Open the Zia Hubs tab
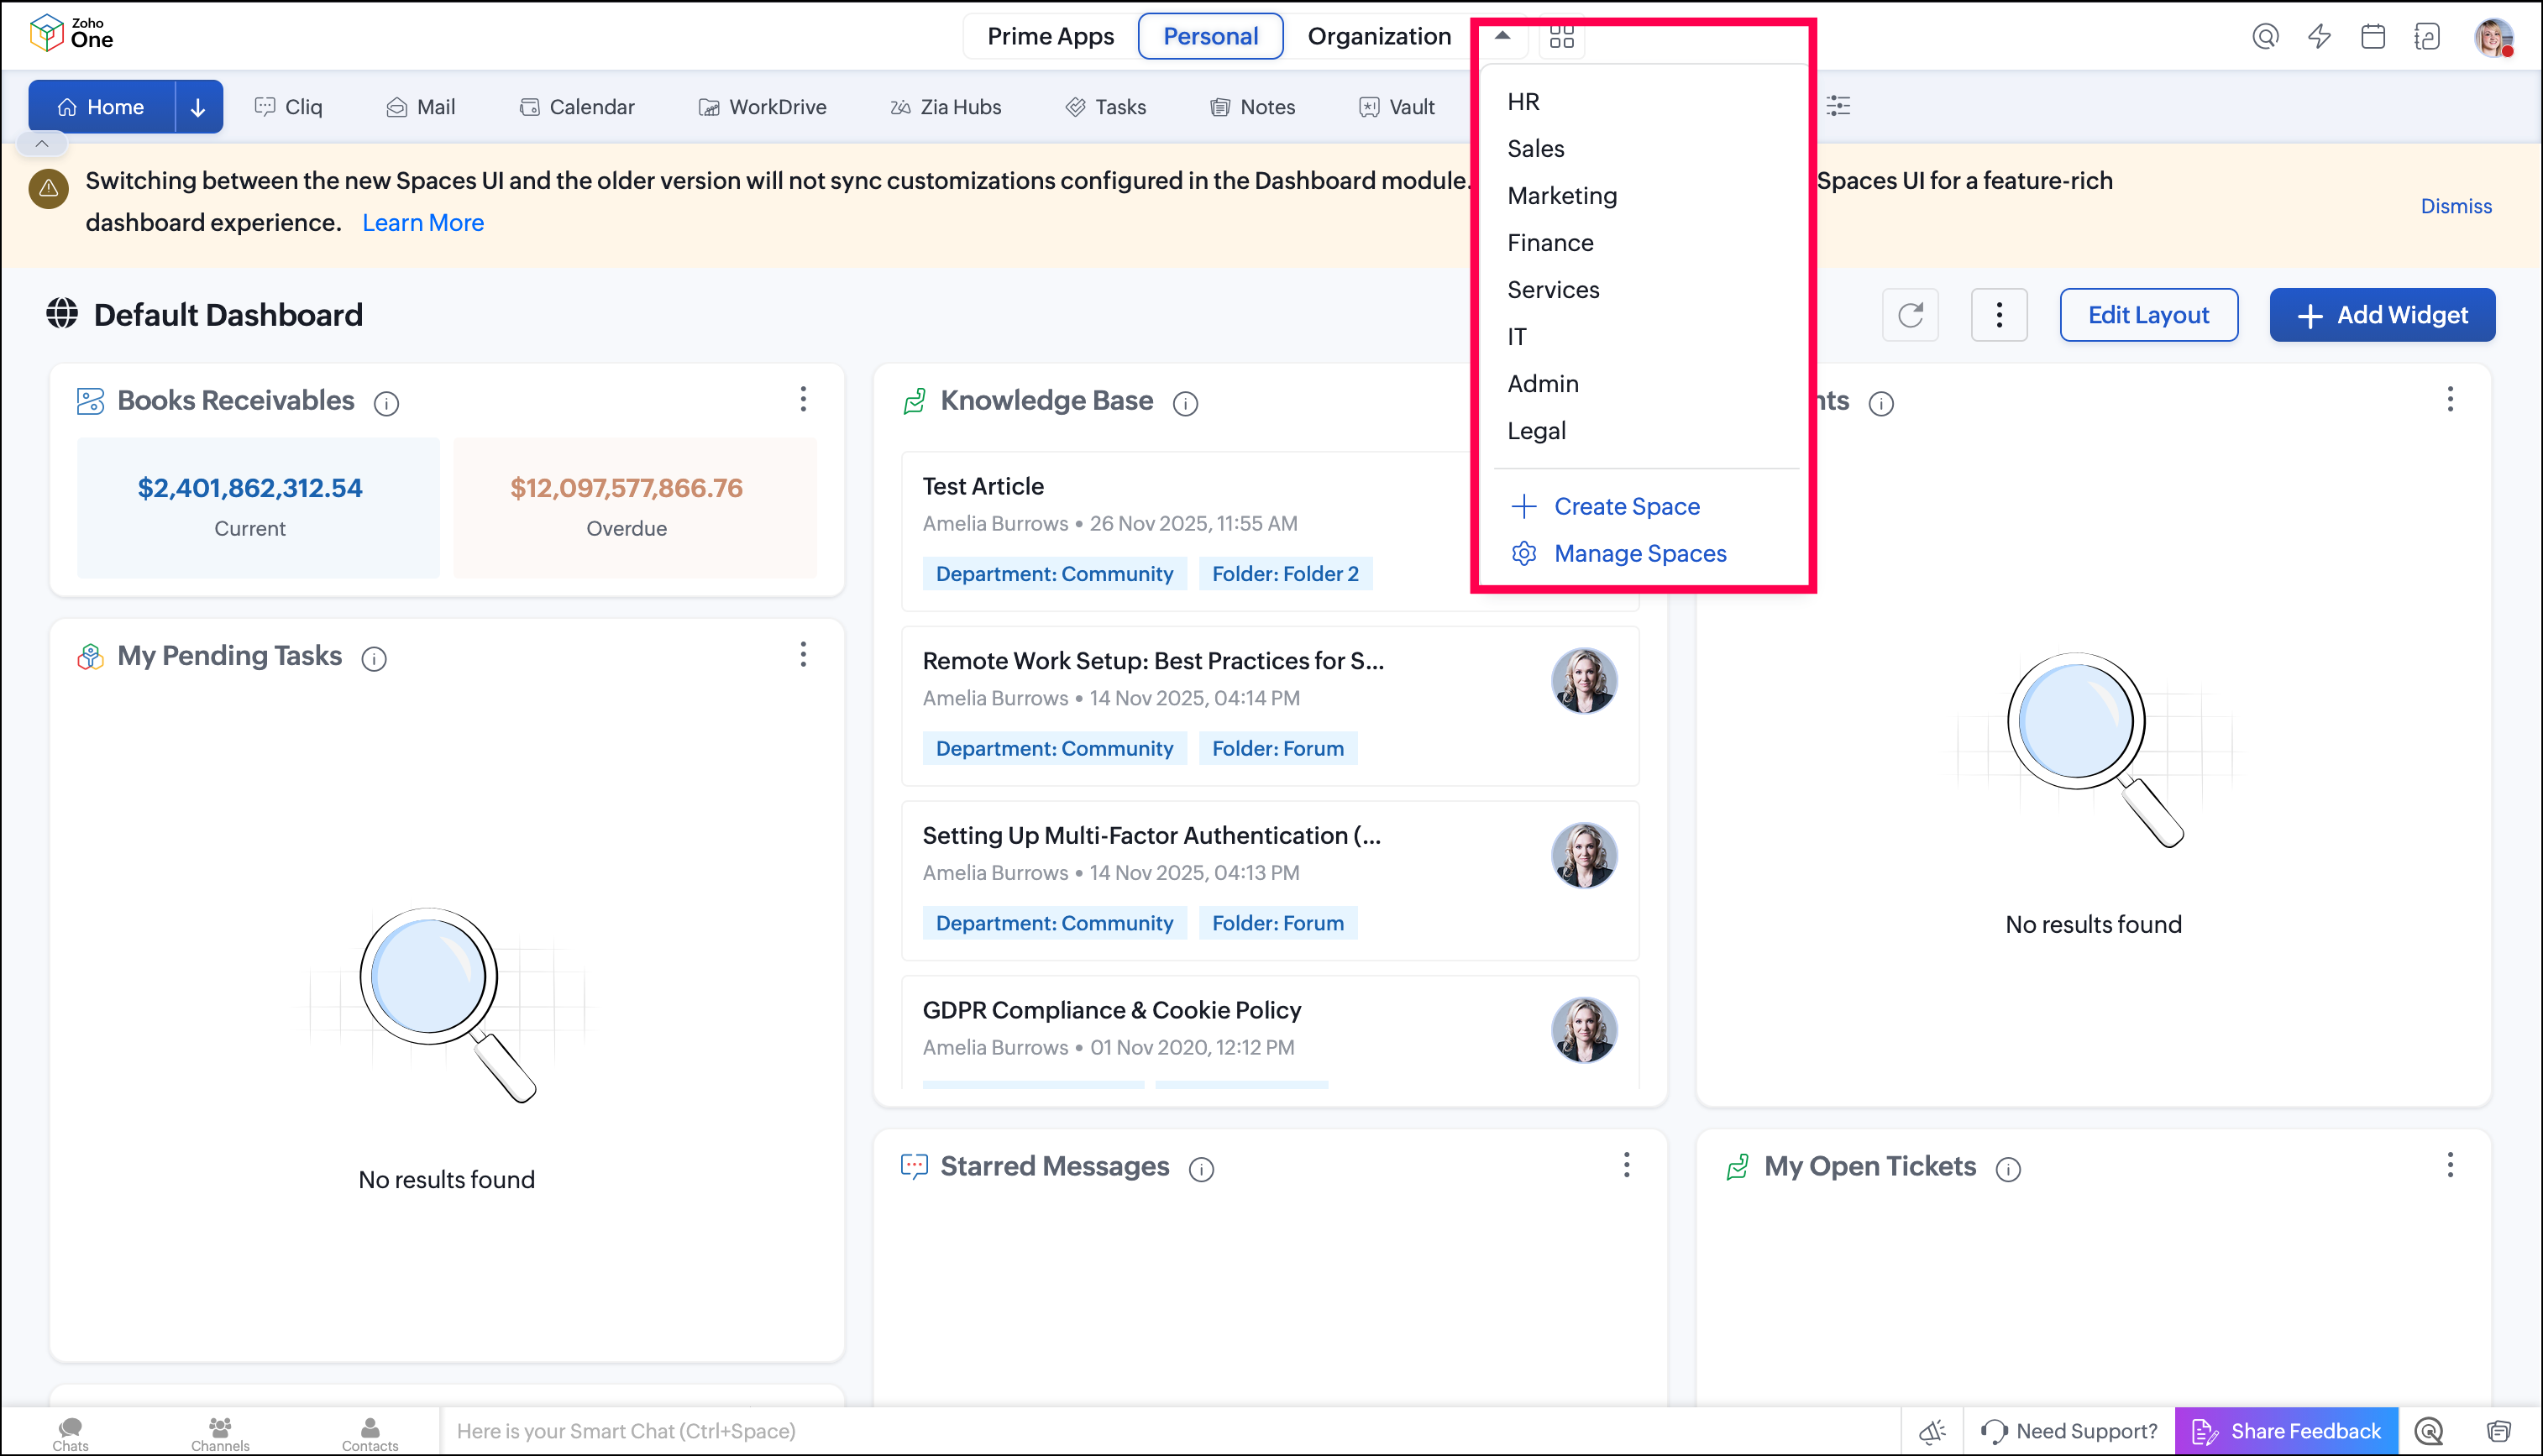This screenshot has width=2543, height=1456. point(945,107)
